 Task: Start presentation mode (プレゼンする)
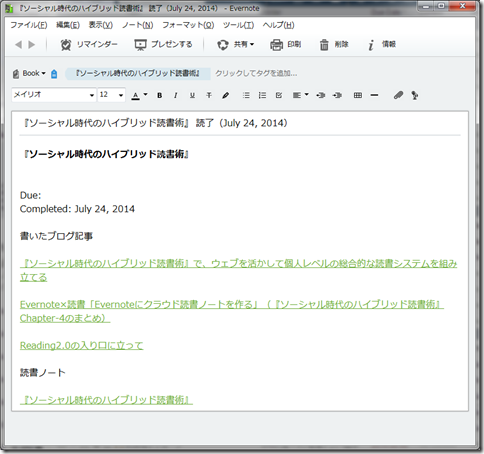click(x=163, y=45)
